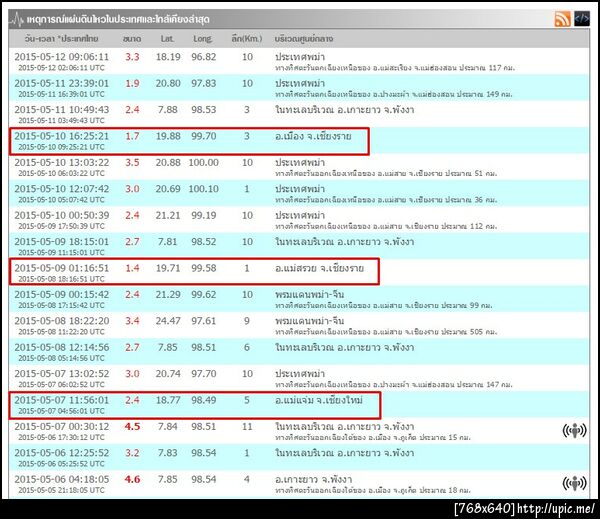
Task: Click depth value 11 cell
Action: coord(247,427)
